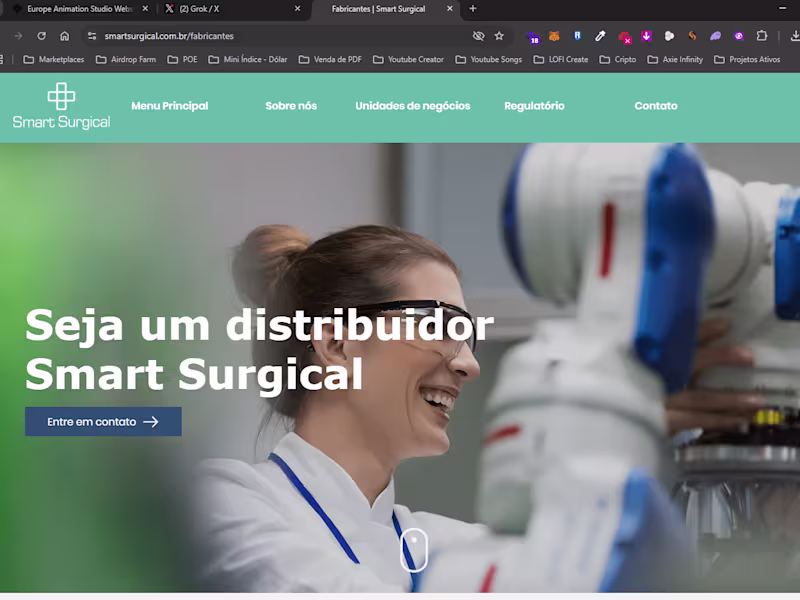Viewport: 800px width, 600px height.
Task: Open the extension with the 18 badge
Action: point(533,37)
